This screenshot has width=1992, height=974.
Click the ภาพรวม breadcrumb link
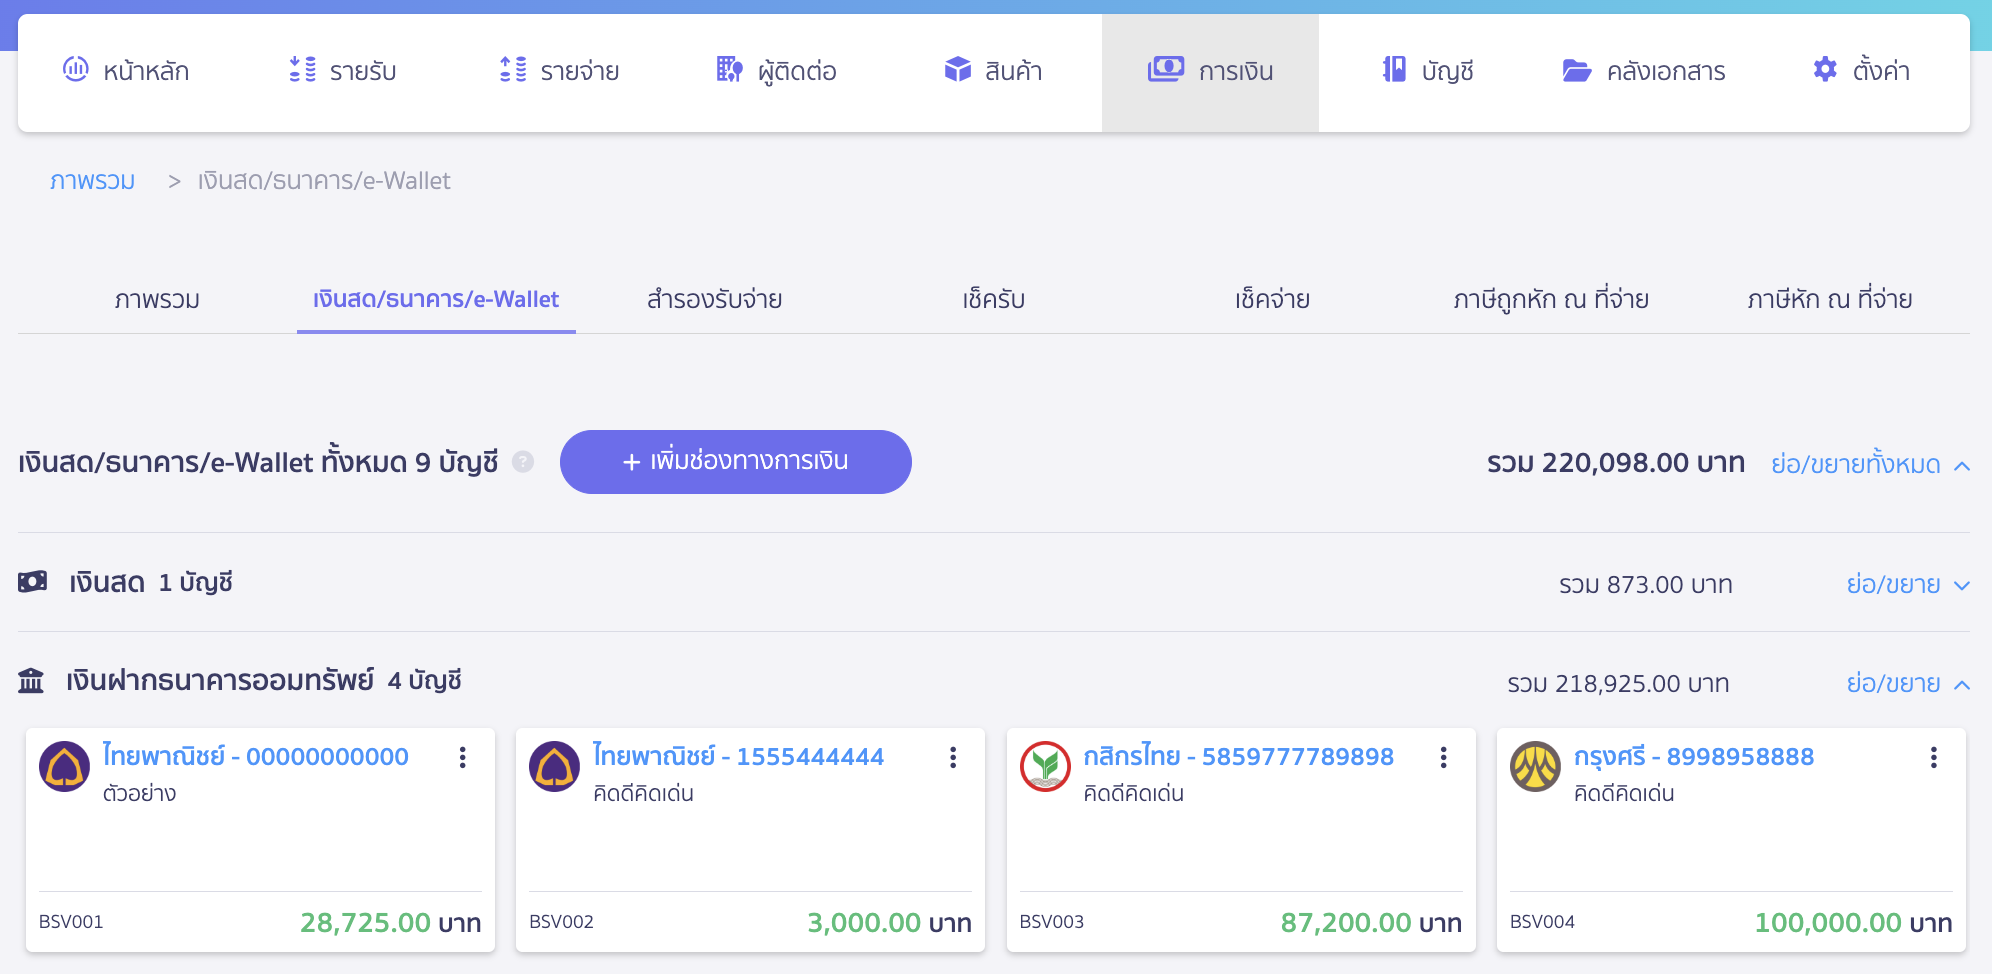point(92,181)
